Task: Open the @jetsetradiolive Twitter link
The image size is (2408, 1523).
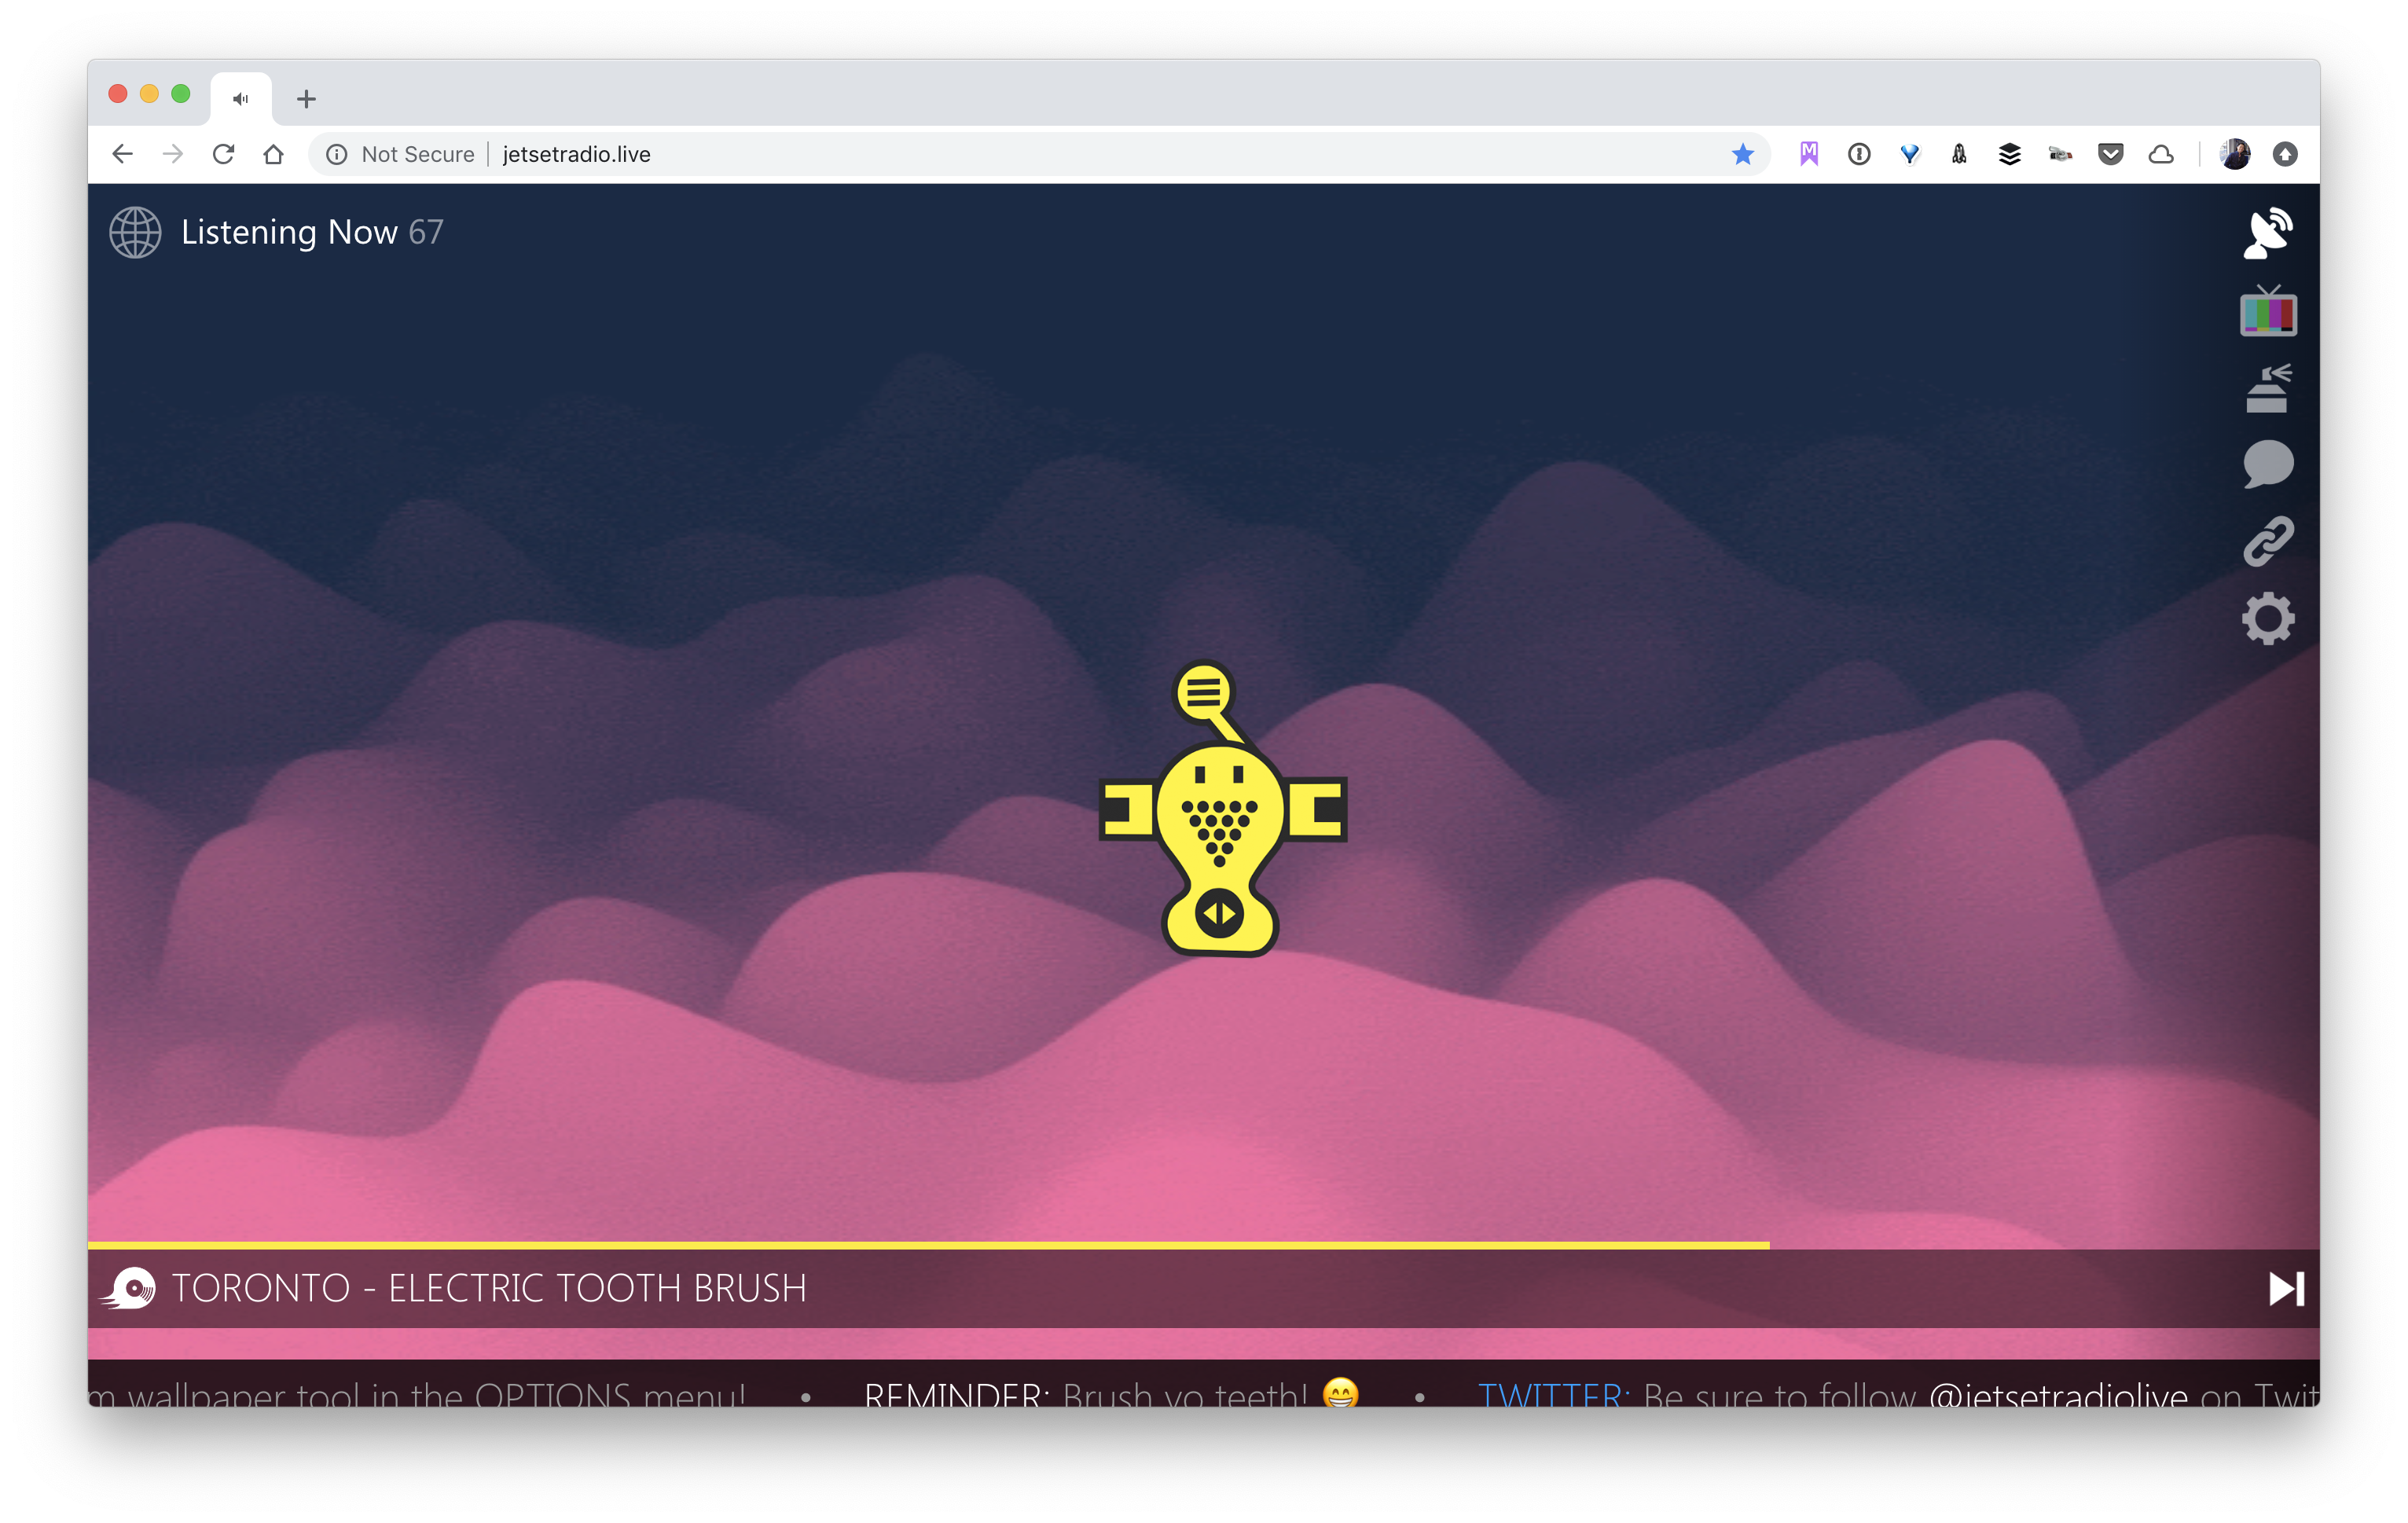Action: pyautogui.click(x=2057, y=1394)
